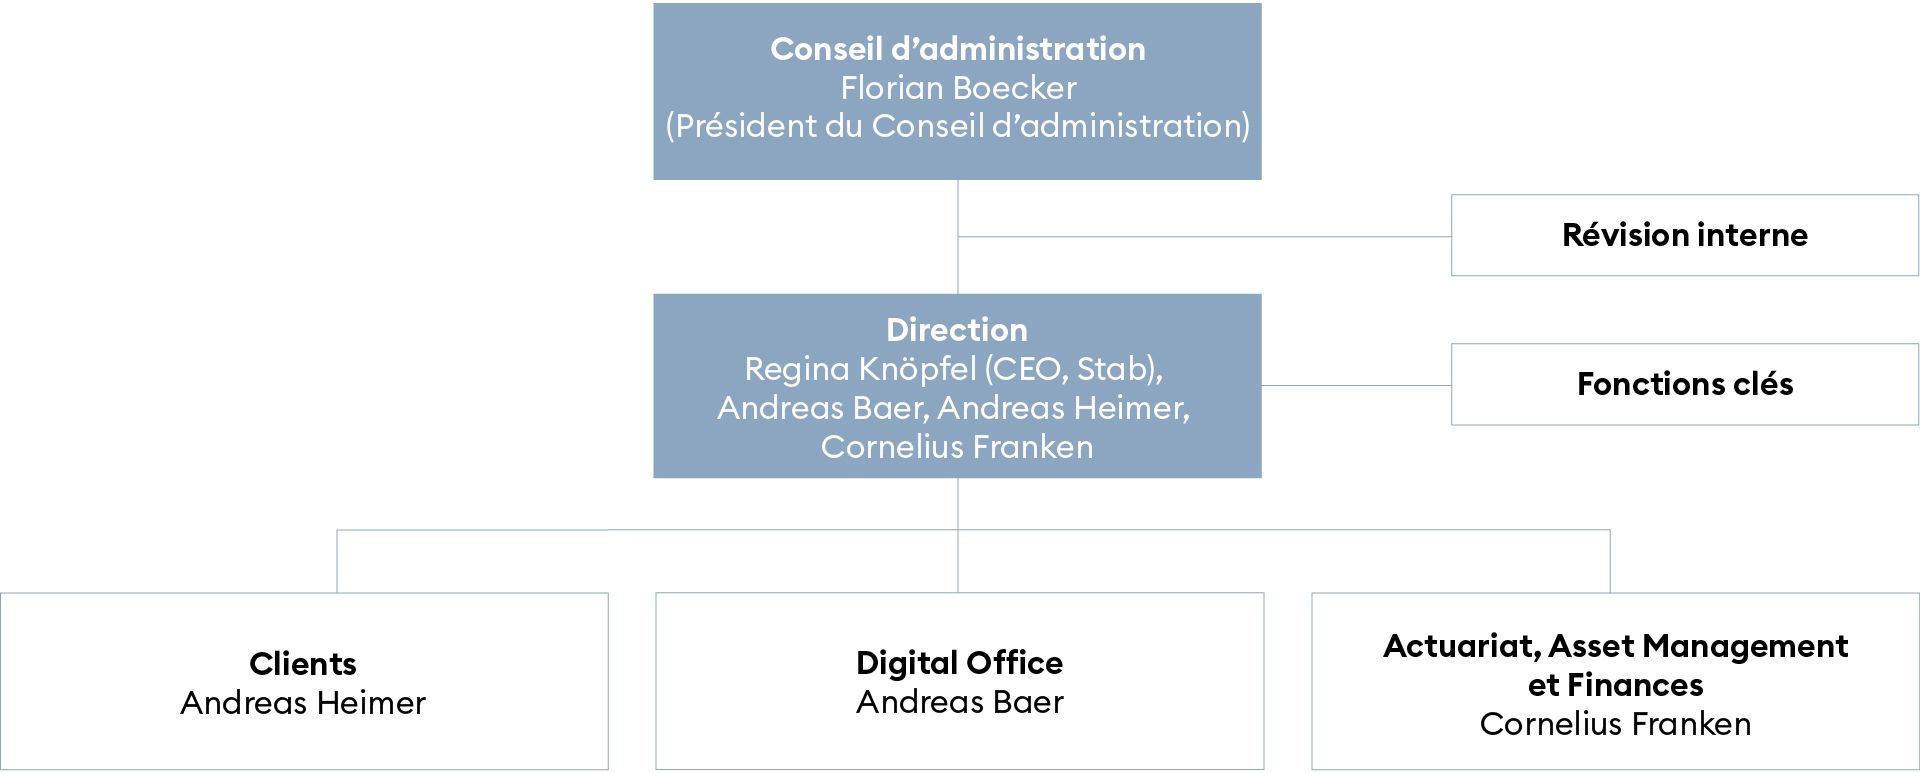The width and height of the screenshot is (1920, 773).
Task: Click the connector line leading to Révision interne
Action: (1200, 237)
